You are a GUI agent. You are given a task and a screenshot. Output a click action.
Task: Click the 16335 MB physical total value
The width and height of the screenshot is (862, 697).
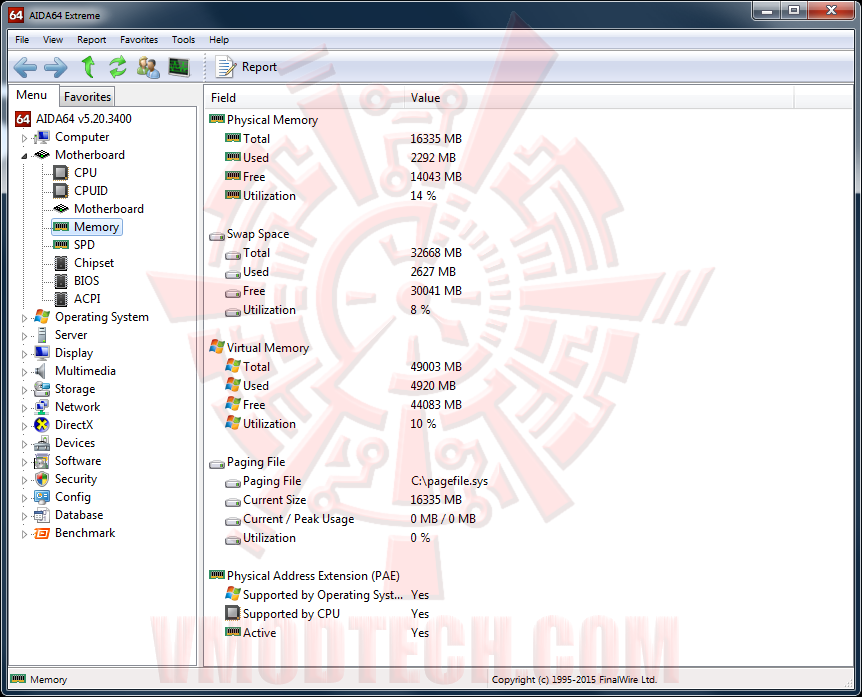pyautogui.click(x=436, y=139)
